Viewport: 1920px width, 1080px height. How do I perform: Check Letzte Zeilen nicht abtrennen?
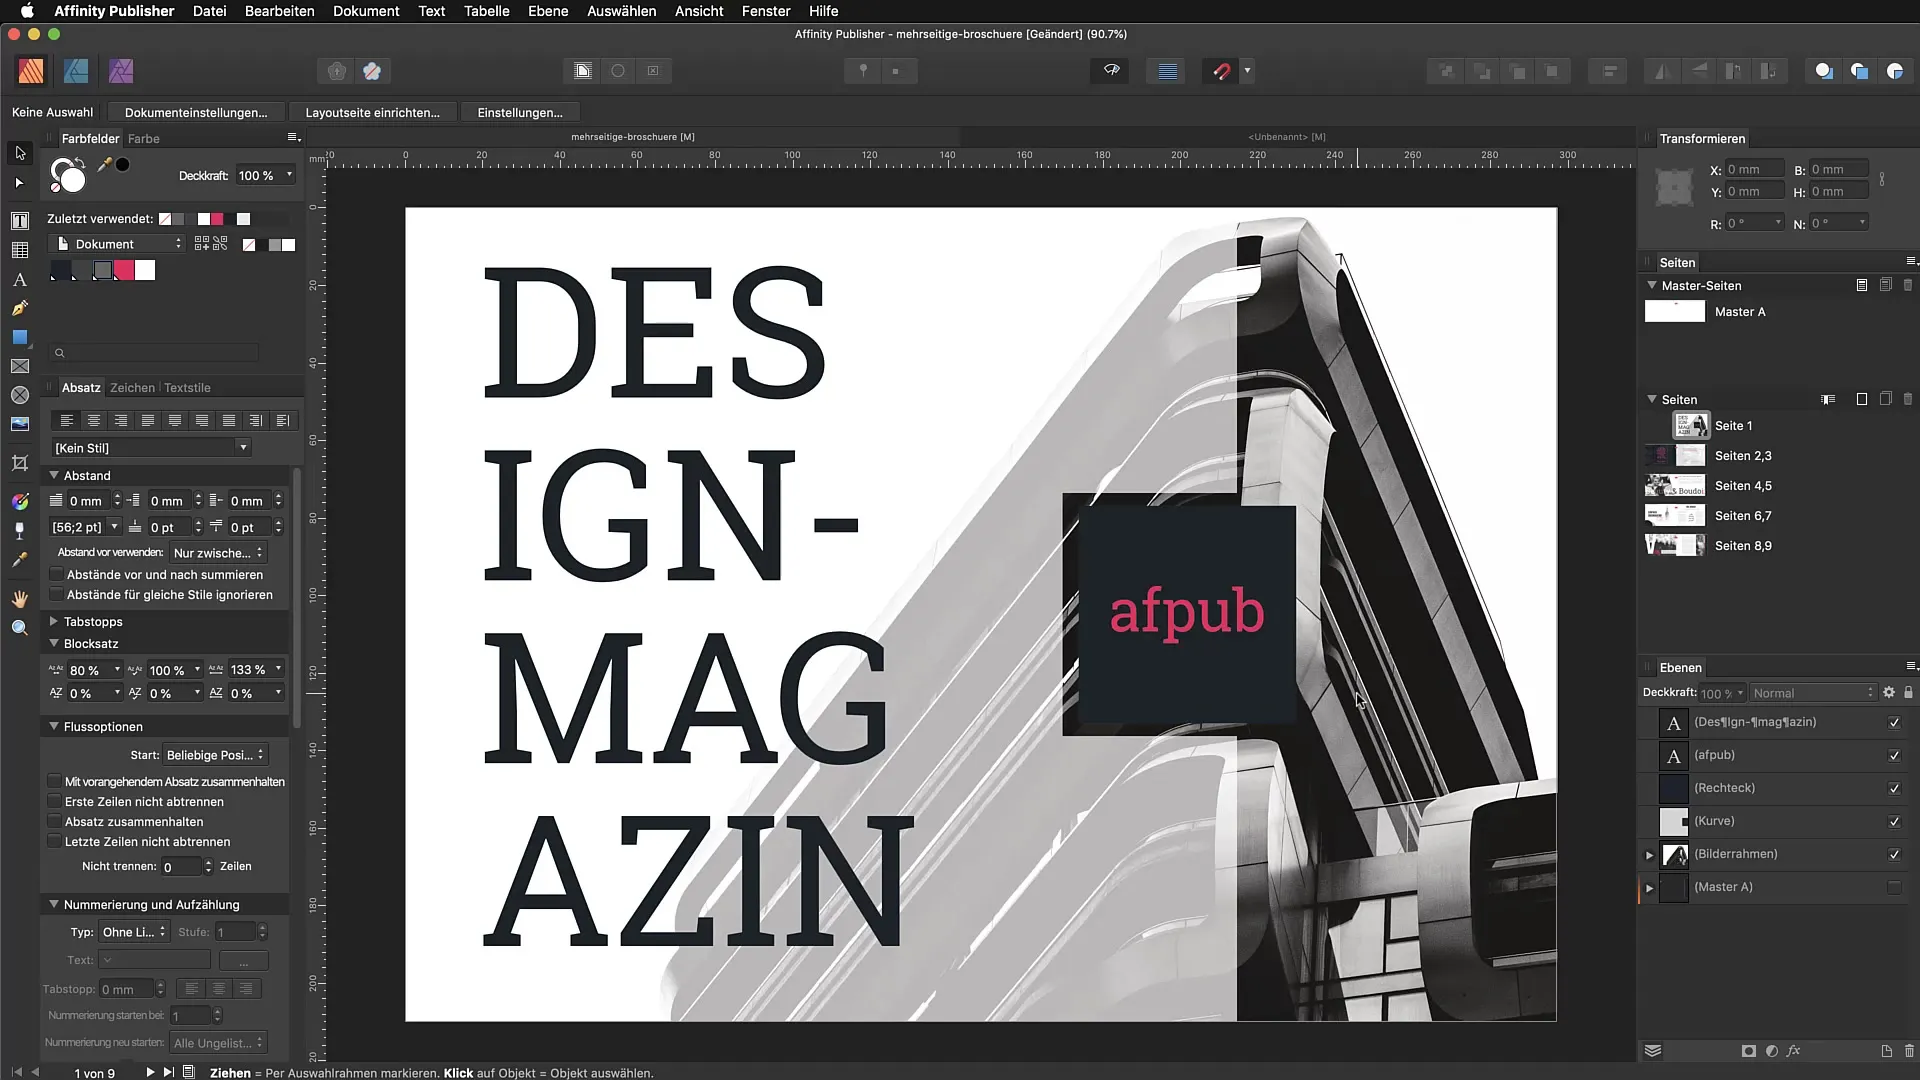(55, 841)
